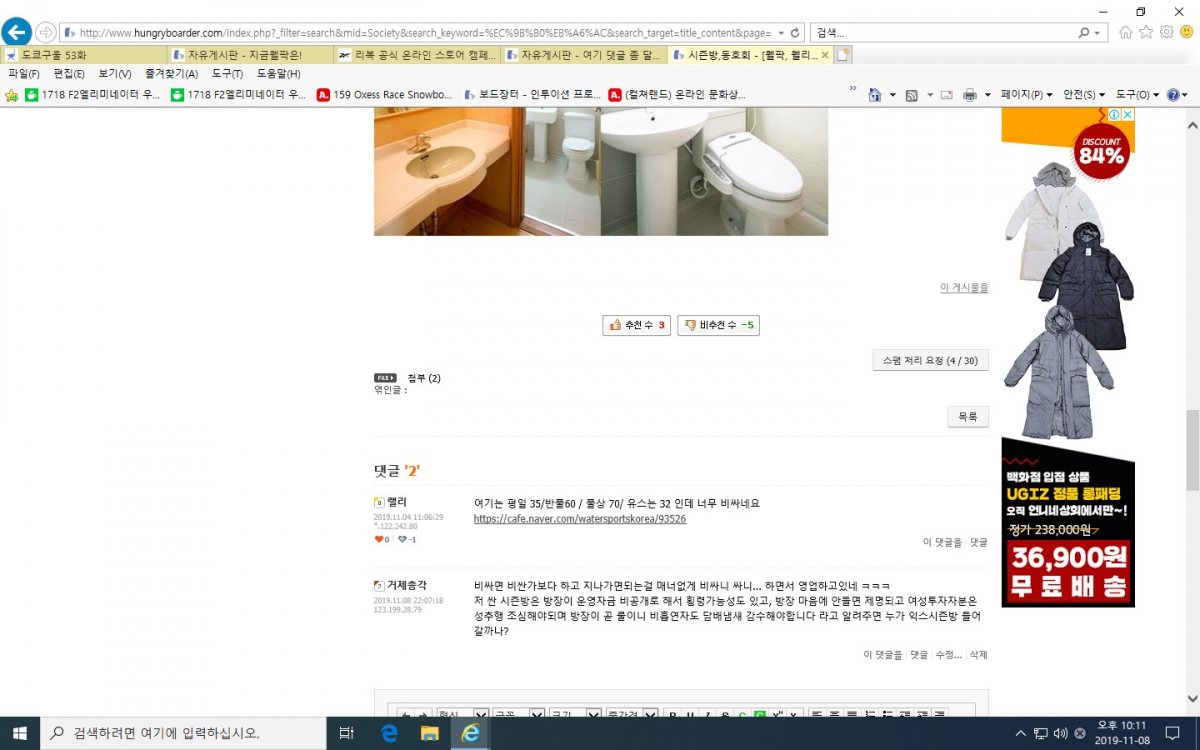Show more command bar items with the chevron
Image resolution: width=1200 pixels, height=750 pixels.
(853, 88)
